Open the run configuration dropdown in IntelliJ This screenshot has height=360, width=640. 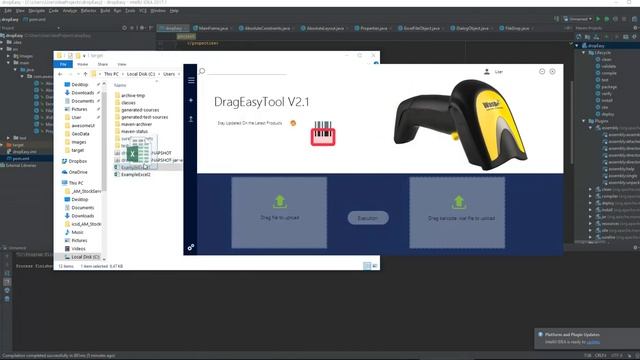(578, 19)
